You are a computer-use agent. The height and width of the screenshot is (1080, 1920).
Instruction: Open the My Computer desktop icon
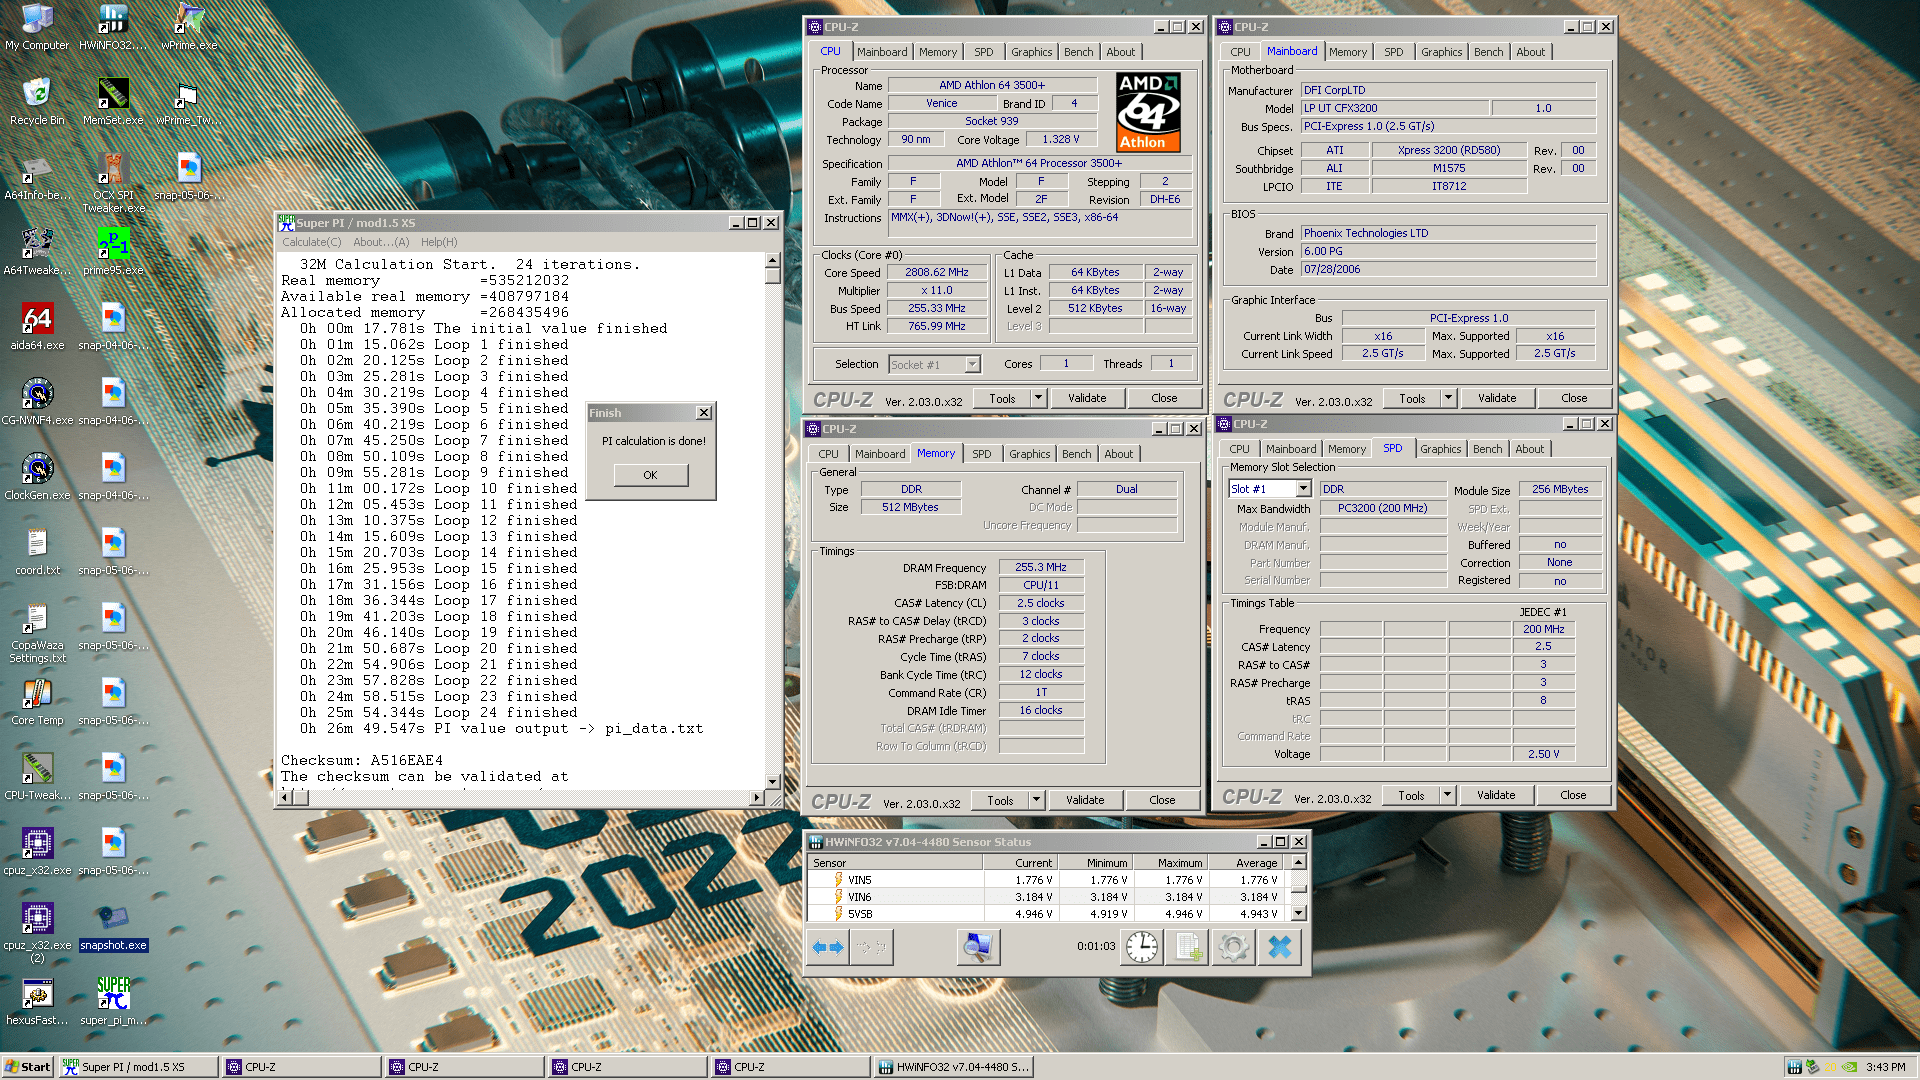[x=37, y=27]
